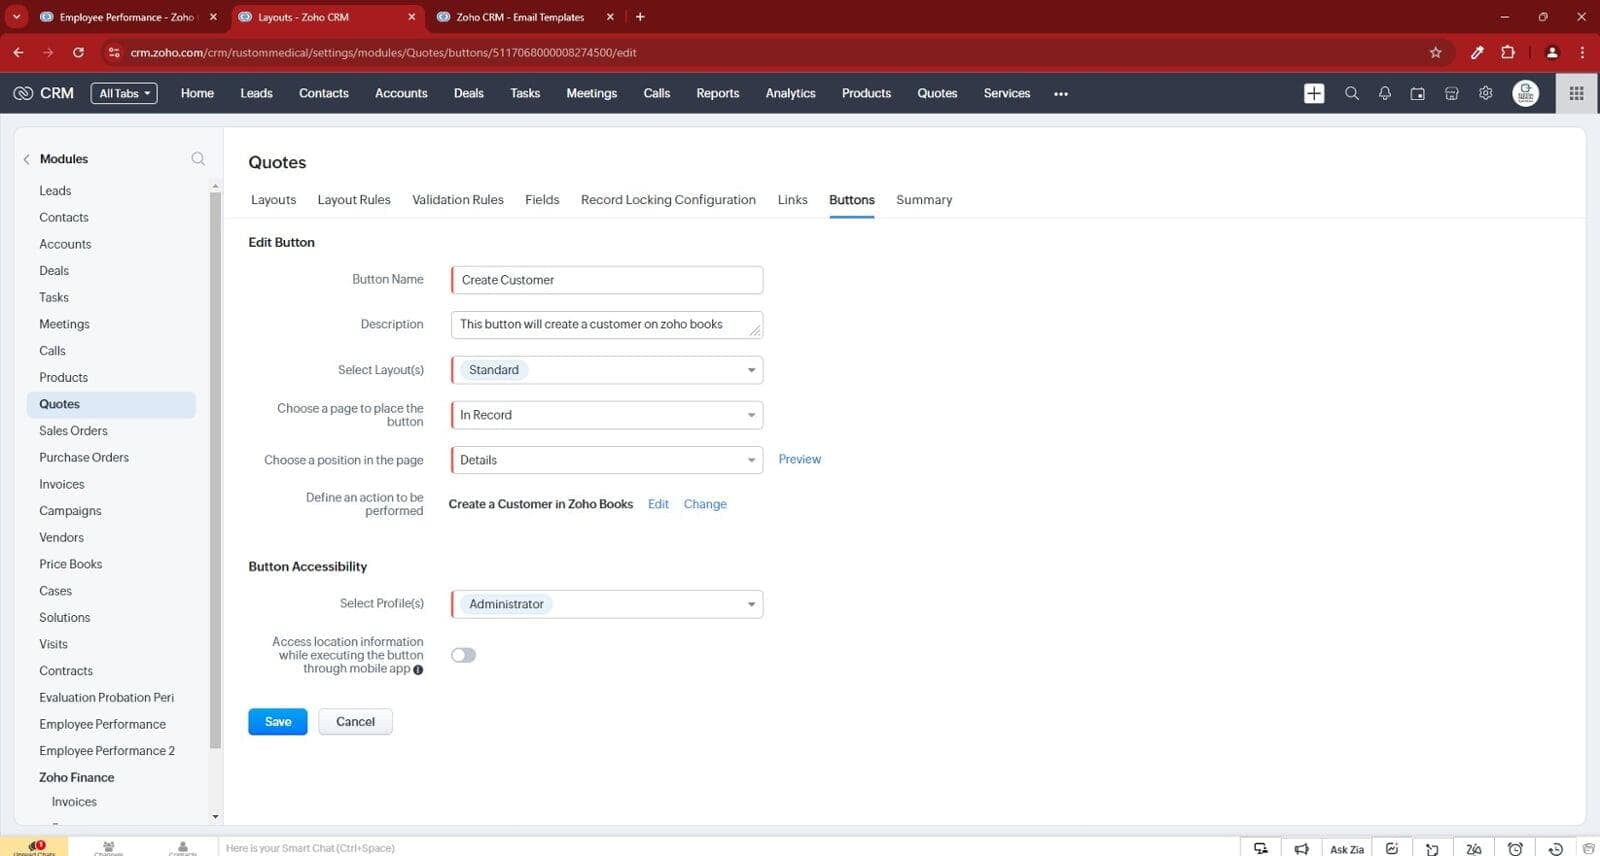Switch to the Links tab
The width and height of the screenshot is (1600, 856).
[792, 200]
